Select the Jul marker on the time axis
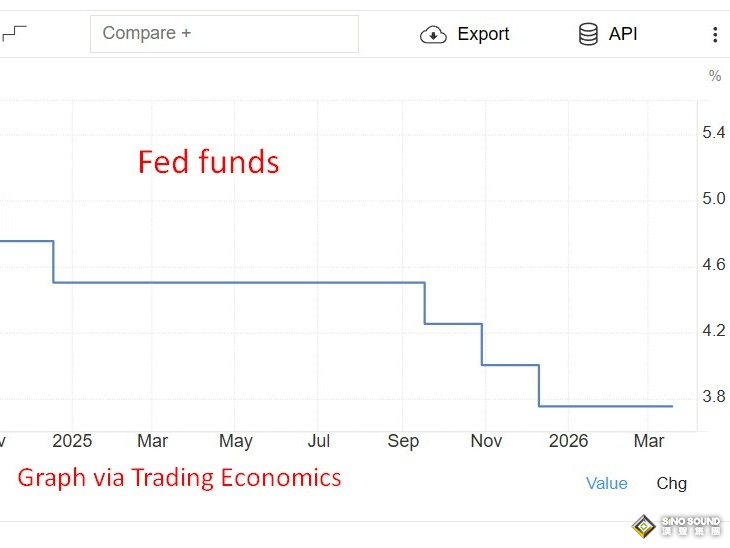The height and width of the screenshot is (548, 730). (x=319, y=441)
